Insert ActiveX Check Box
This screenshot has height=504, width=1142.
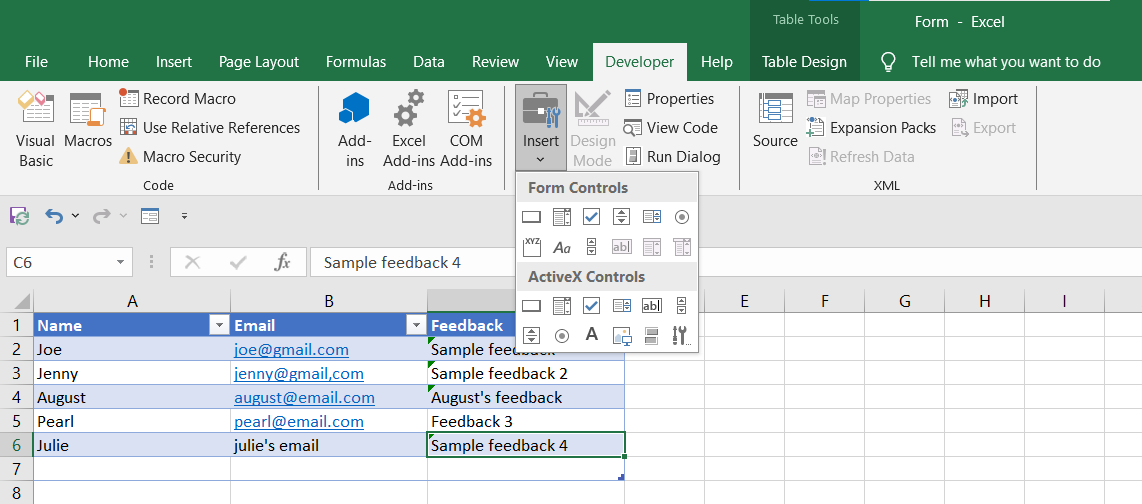(591, 306)
